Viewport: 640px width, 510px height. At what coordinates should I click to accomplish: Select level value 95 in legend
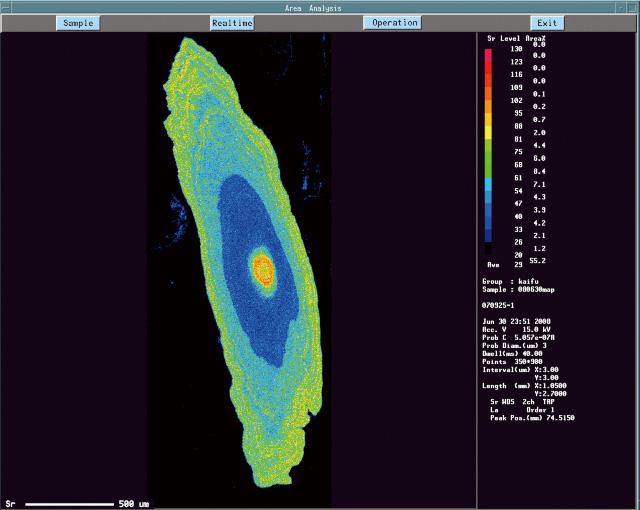click(518, 113)
